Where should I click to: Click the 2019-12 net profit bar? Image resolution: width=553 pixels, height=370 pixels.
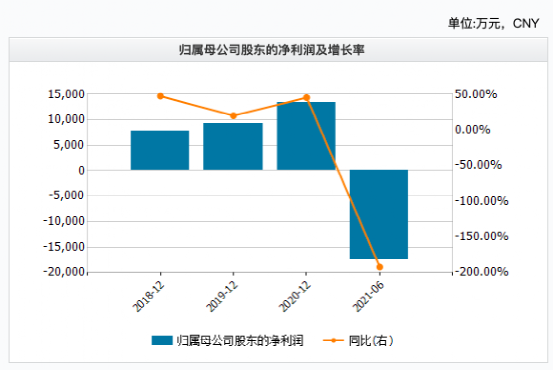(233, 146)
